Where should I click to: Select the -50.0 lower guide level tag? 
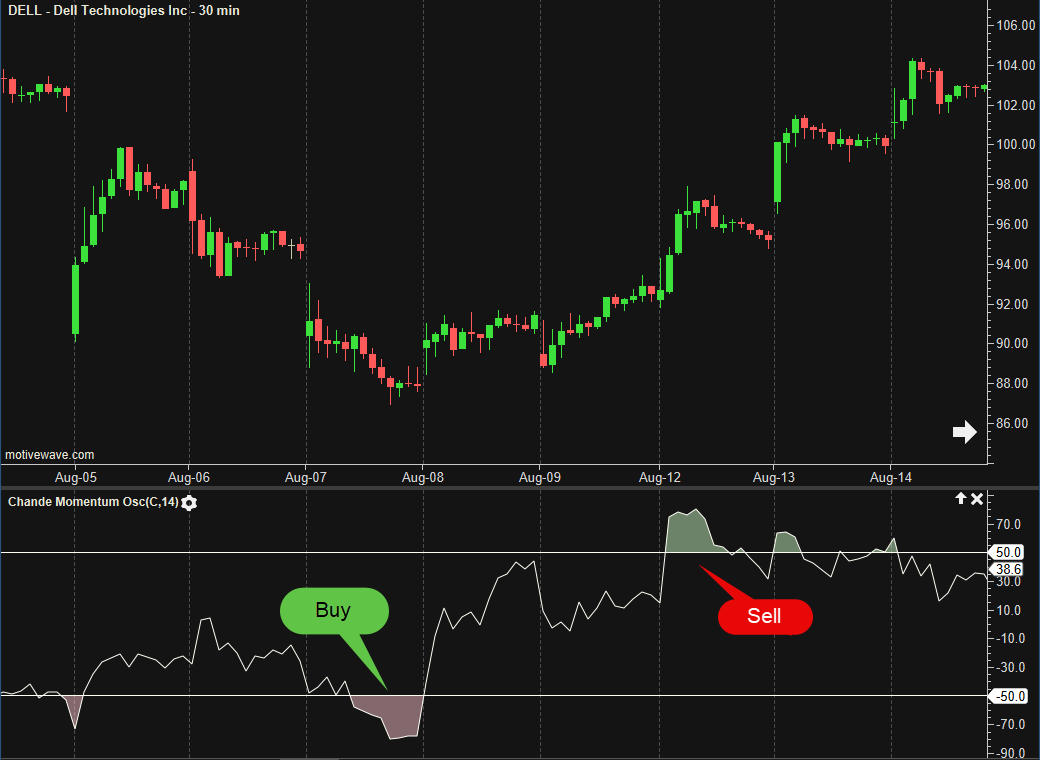pos(1007,695)
